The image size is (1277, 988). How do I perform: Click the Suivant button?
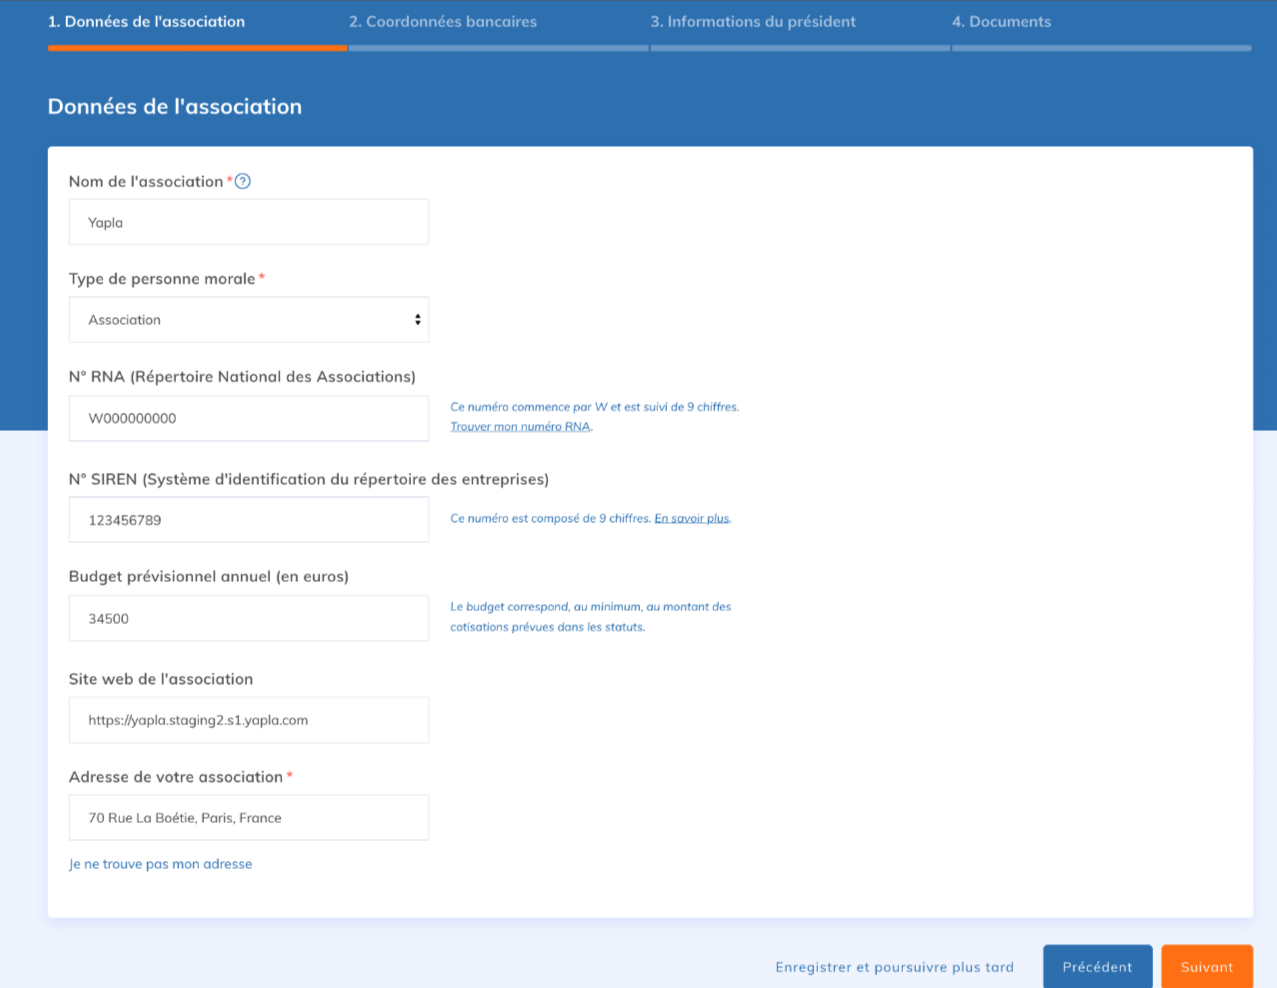point(1206,966)
